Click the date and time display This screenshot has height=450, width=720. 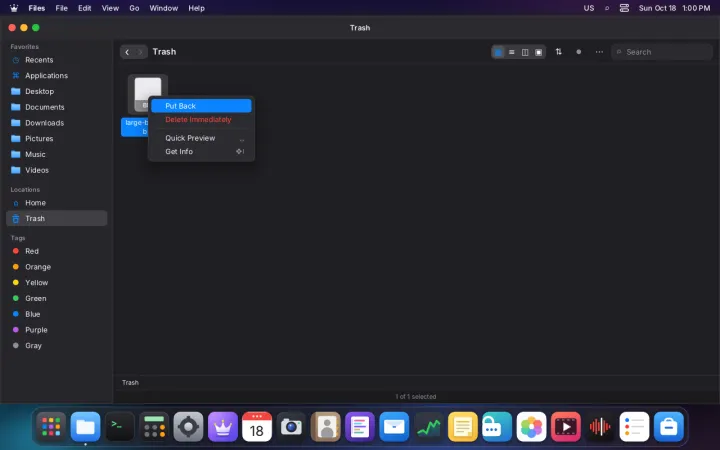(674, 8)
